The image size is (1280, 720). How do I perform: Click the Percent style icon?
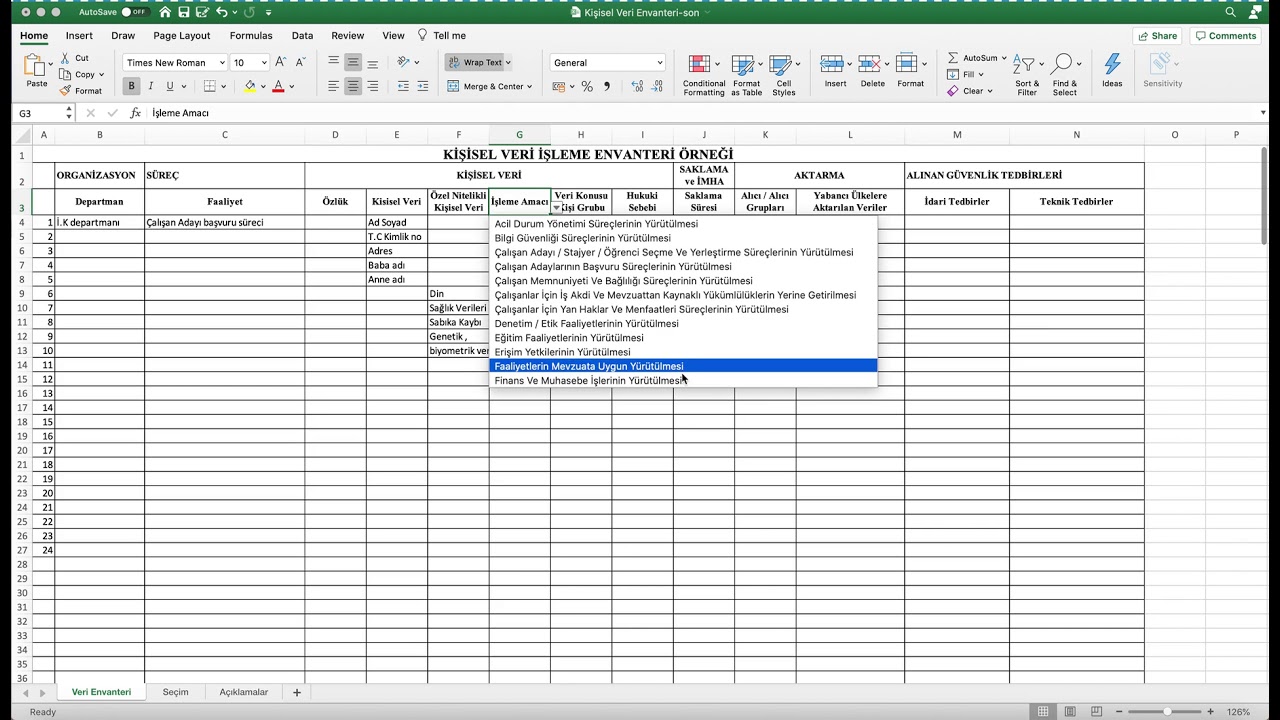587,87
